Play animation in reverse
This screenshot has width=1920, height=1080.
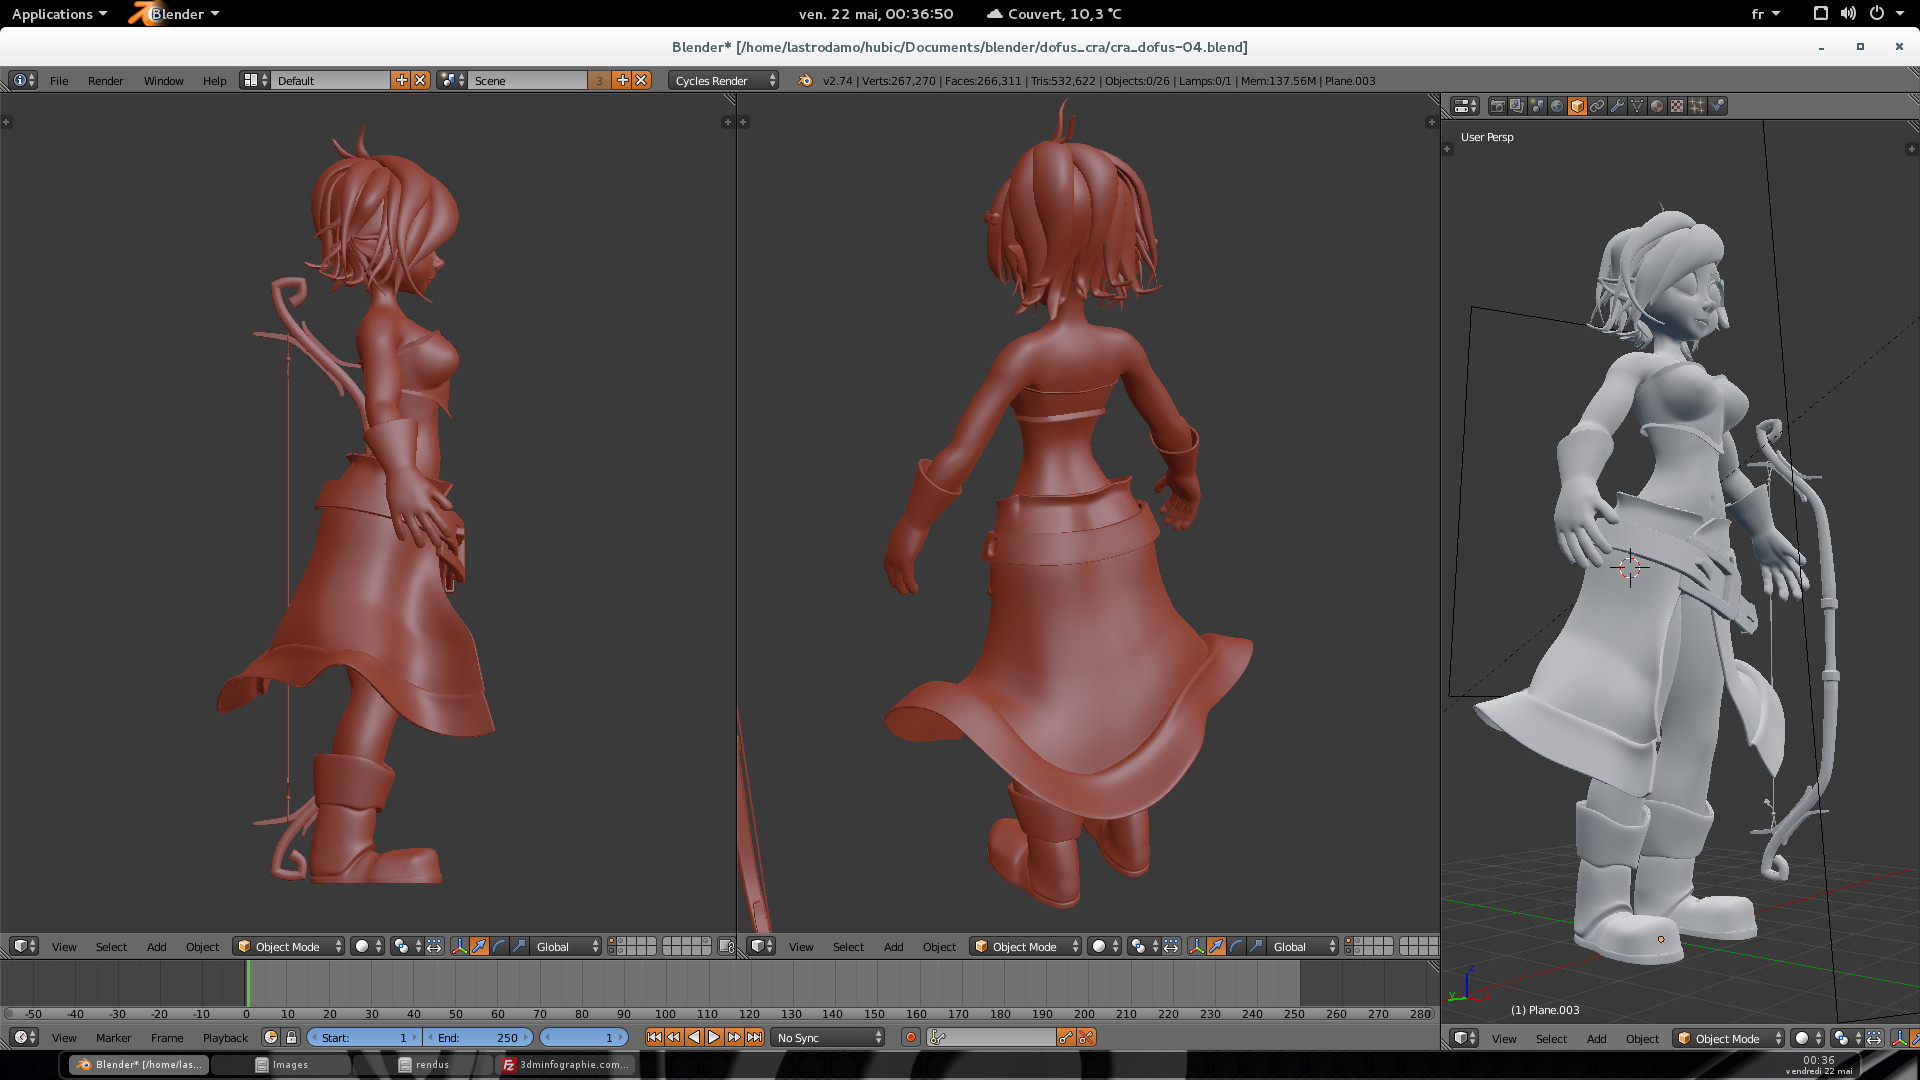(694, 1038)
